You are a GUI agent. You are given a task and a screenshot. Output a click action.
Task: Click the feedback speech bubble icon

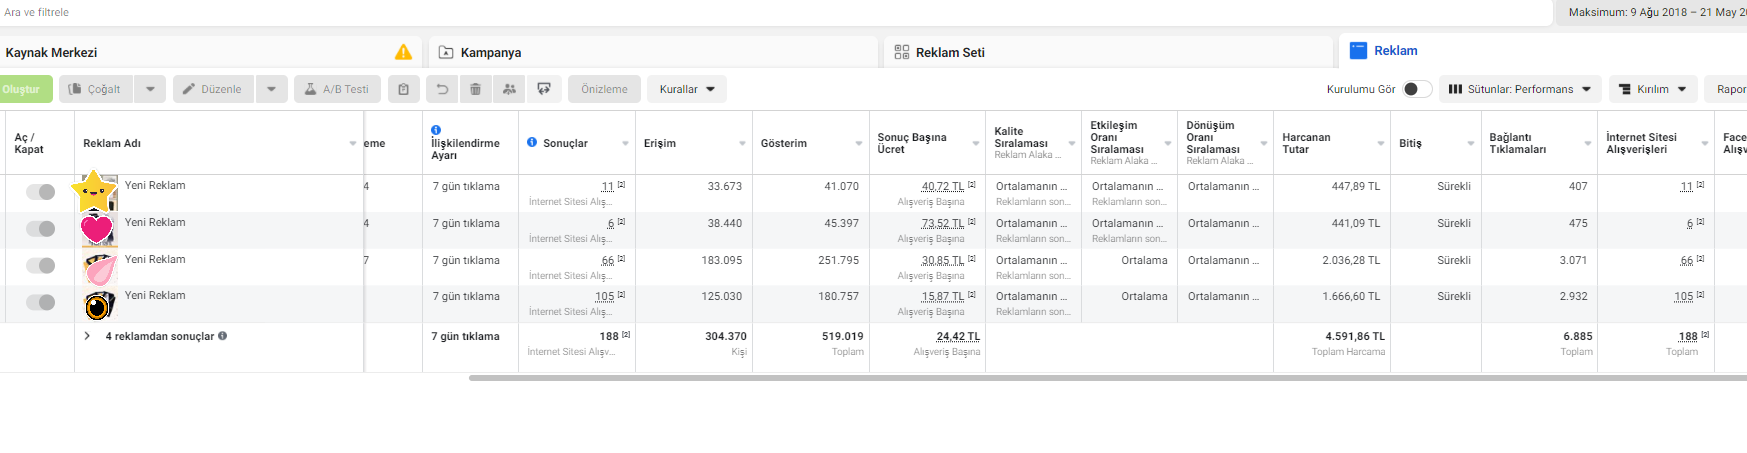coord(544,89)
